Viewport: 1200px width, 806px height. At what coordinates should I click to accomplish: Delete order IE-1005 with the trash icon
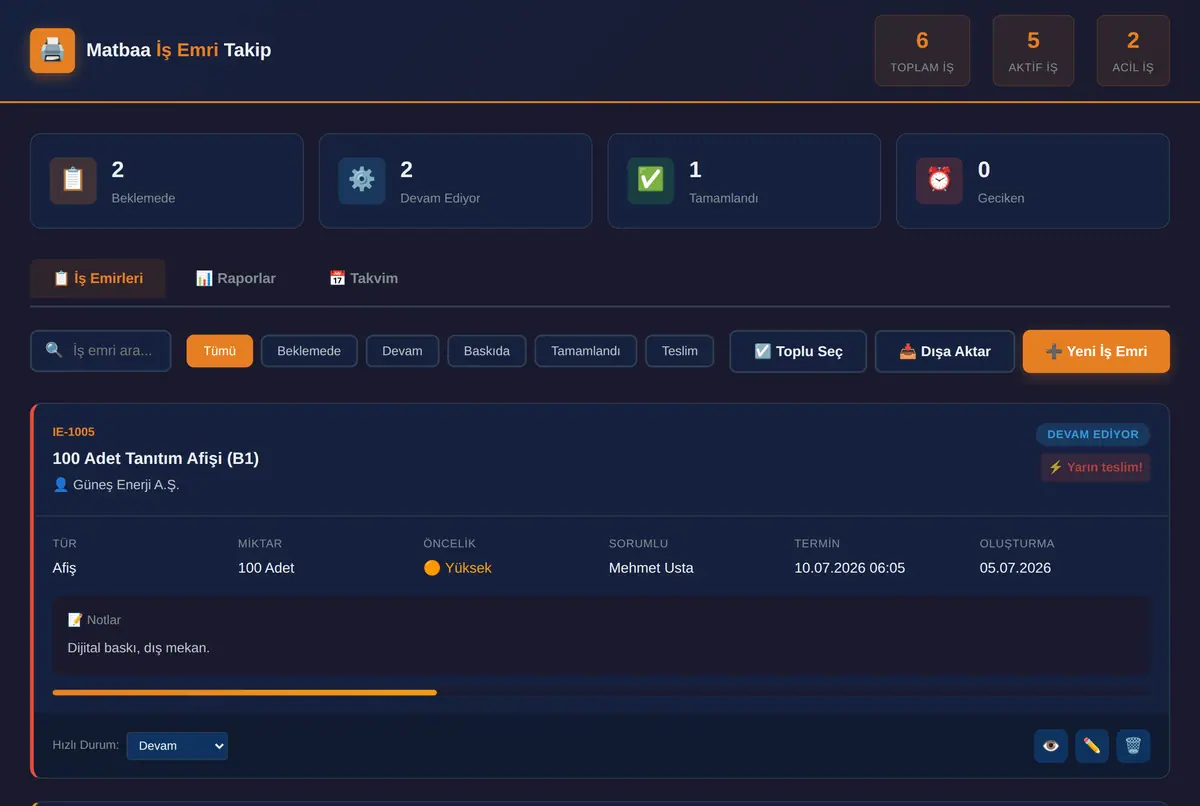click(x=1133, y=746)
